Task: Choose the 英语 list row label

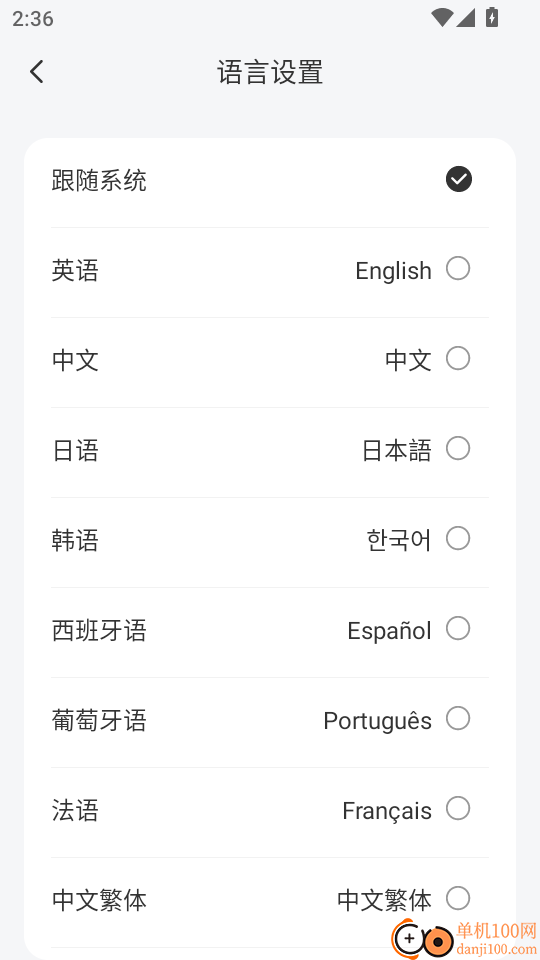Action: tap(75, 271)
